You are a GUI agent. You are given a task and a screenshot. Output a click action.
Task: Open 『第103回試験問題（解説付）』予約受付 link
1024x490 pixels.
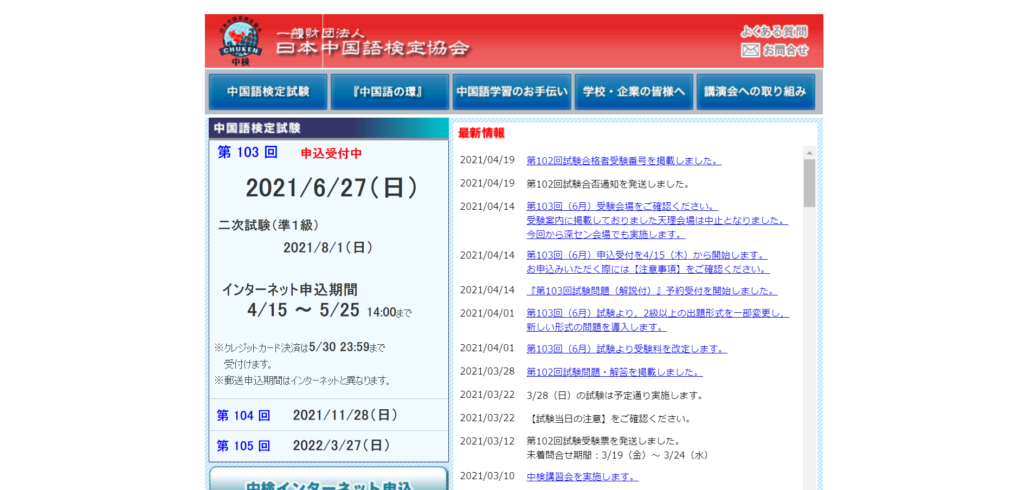coord(652,291)
